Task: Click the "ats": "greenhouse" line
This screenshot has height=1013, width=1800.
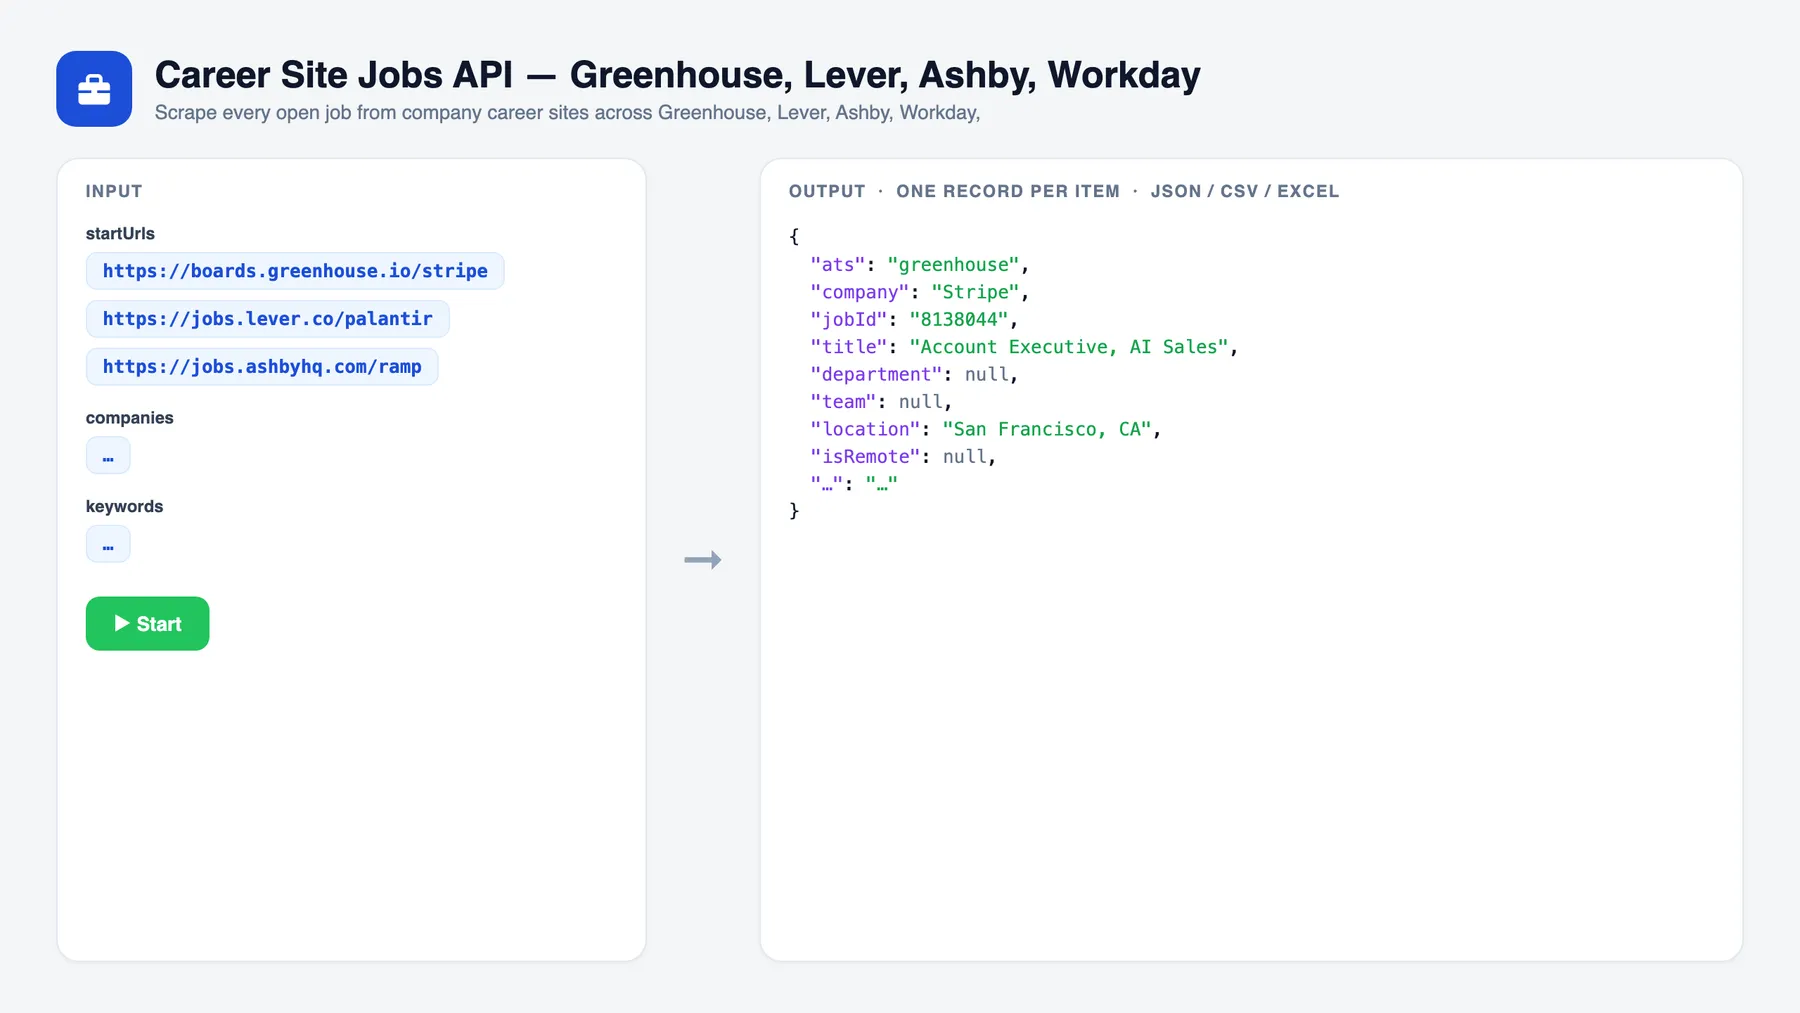Action: [919, 265]
